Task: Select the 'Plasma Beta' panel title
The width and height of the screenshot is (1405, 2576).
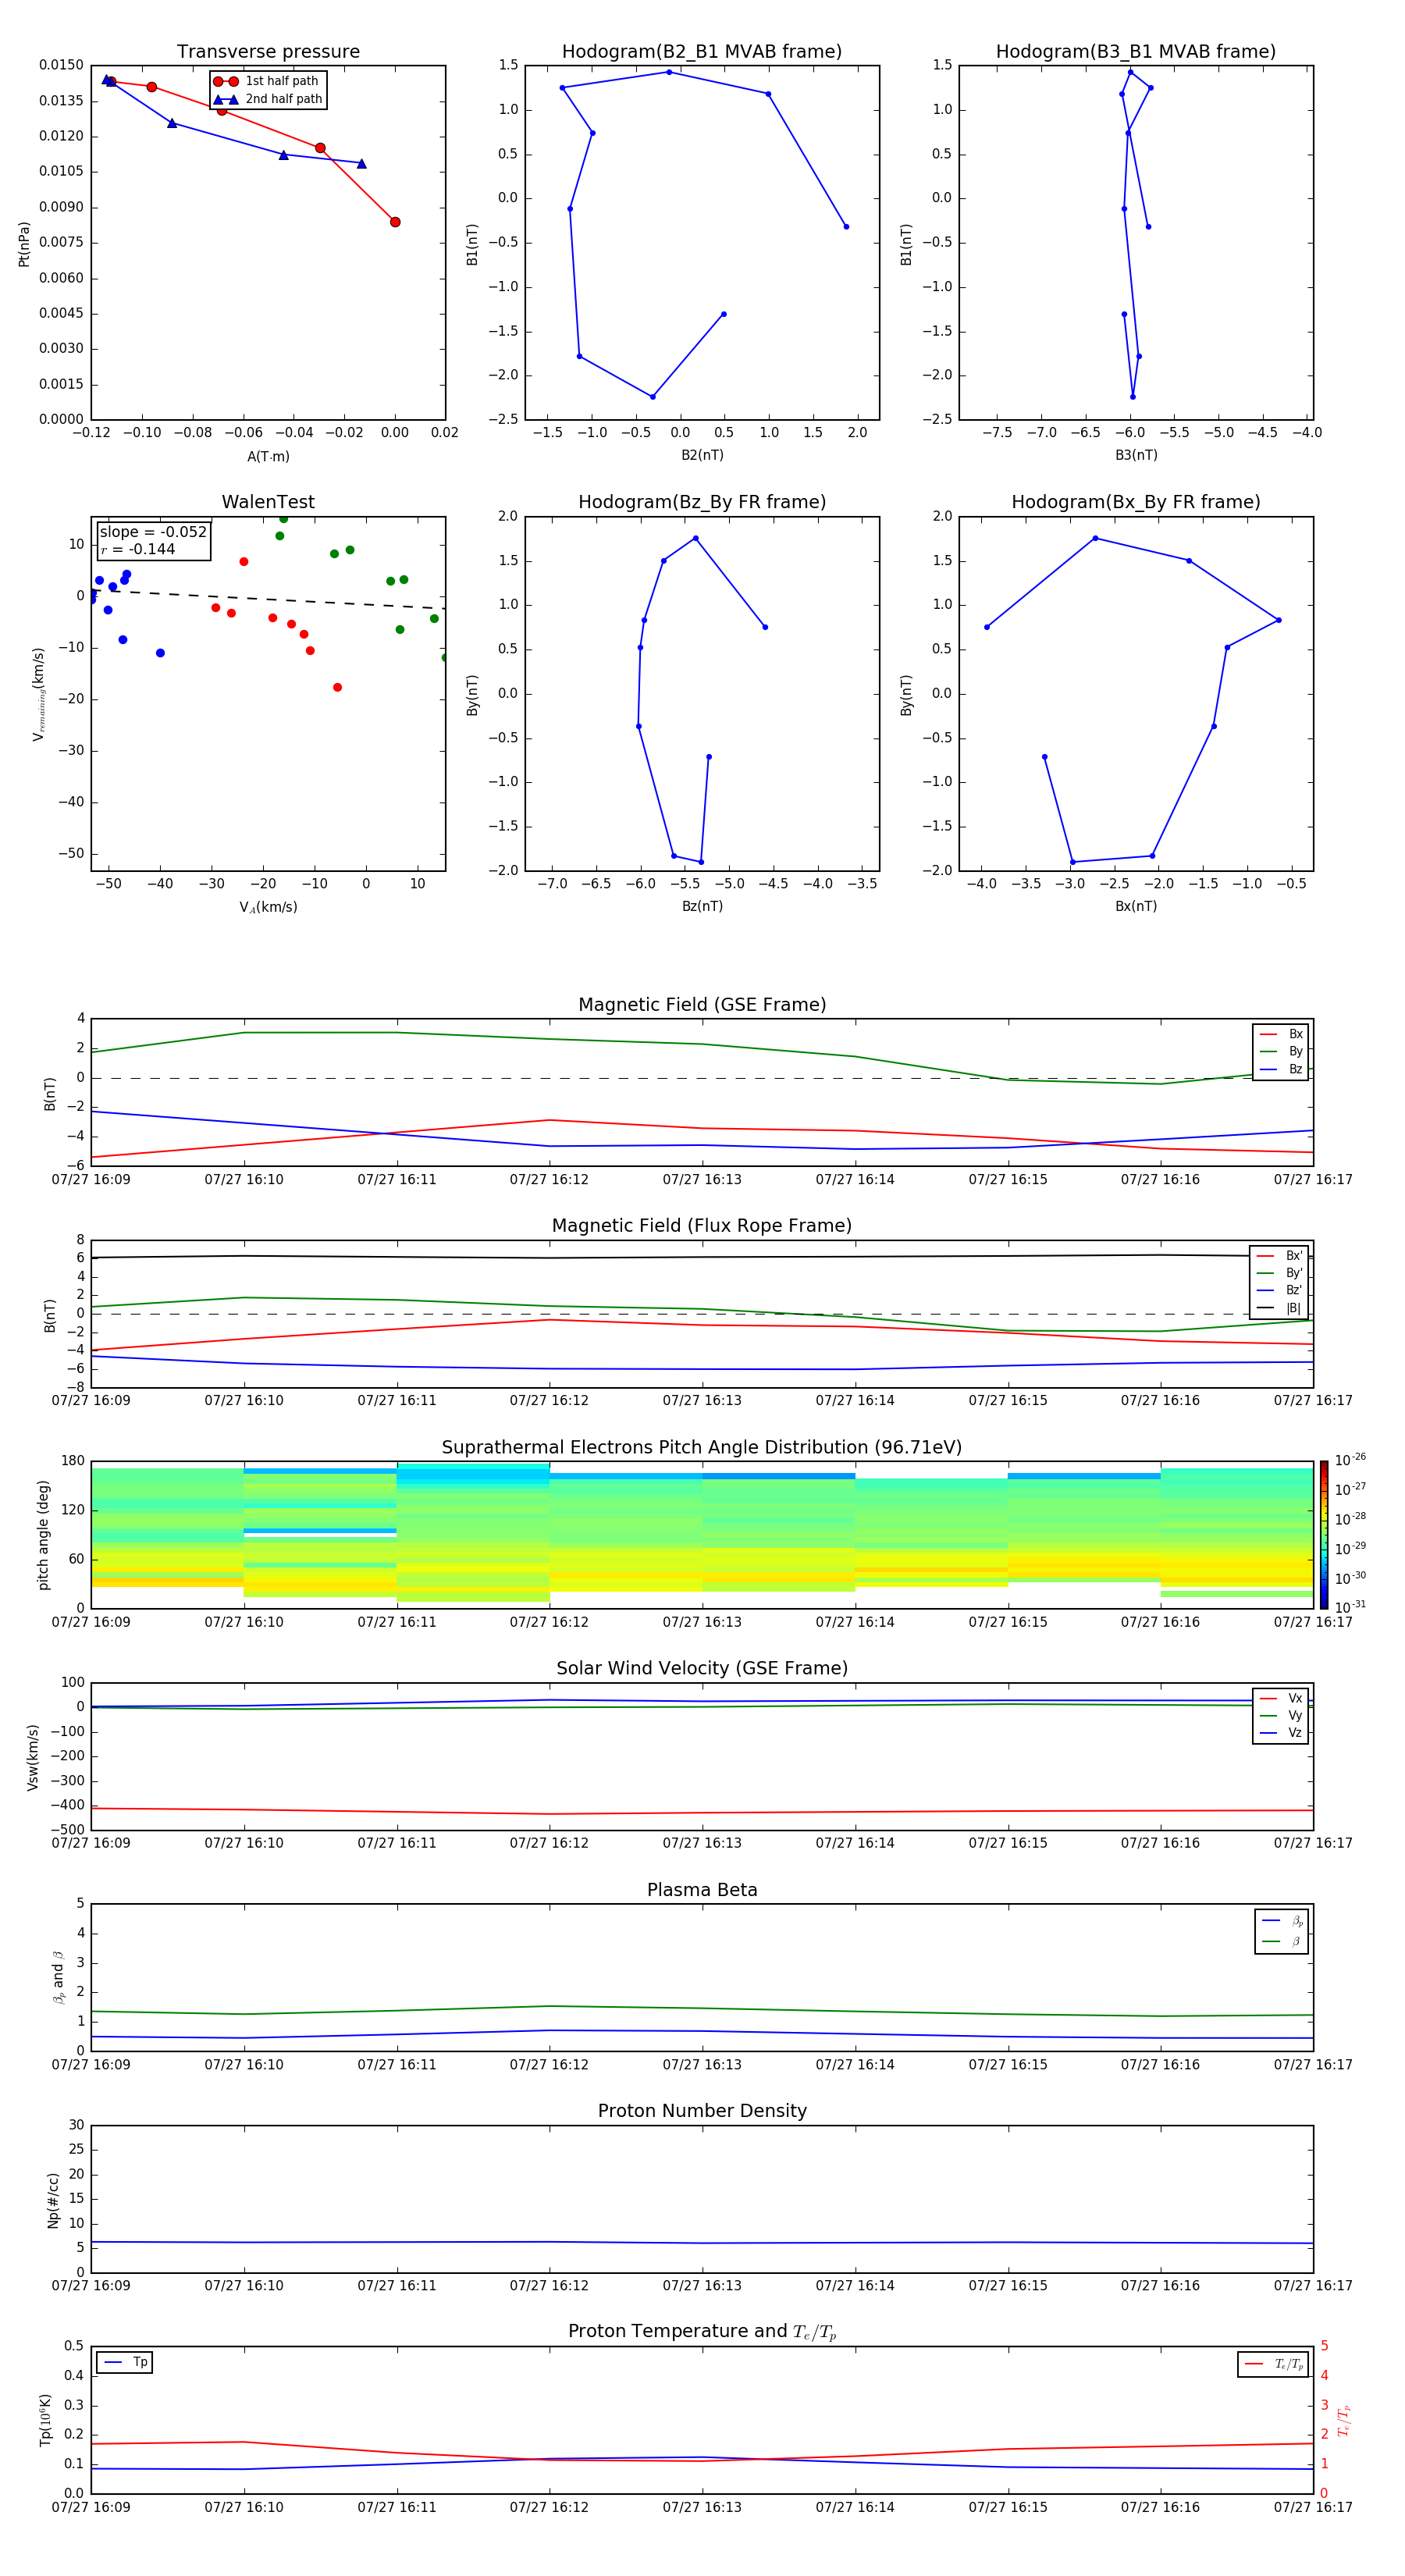Action: click(702, 1890)
